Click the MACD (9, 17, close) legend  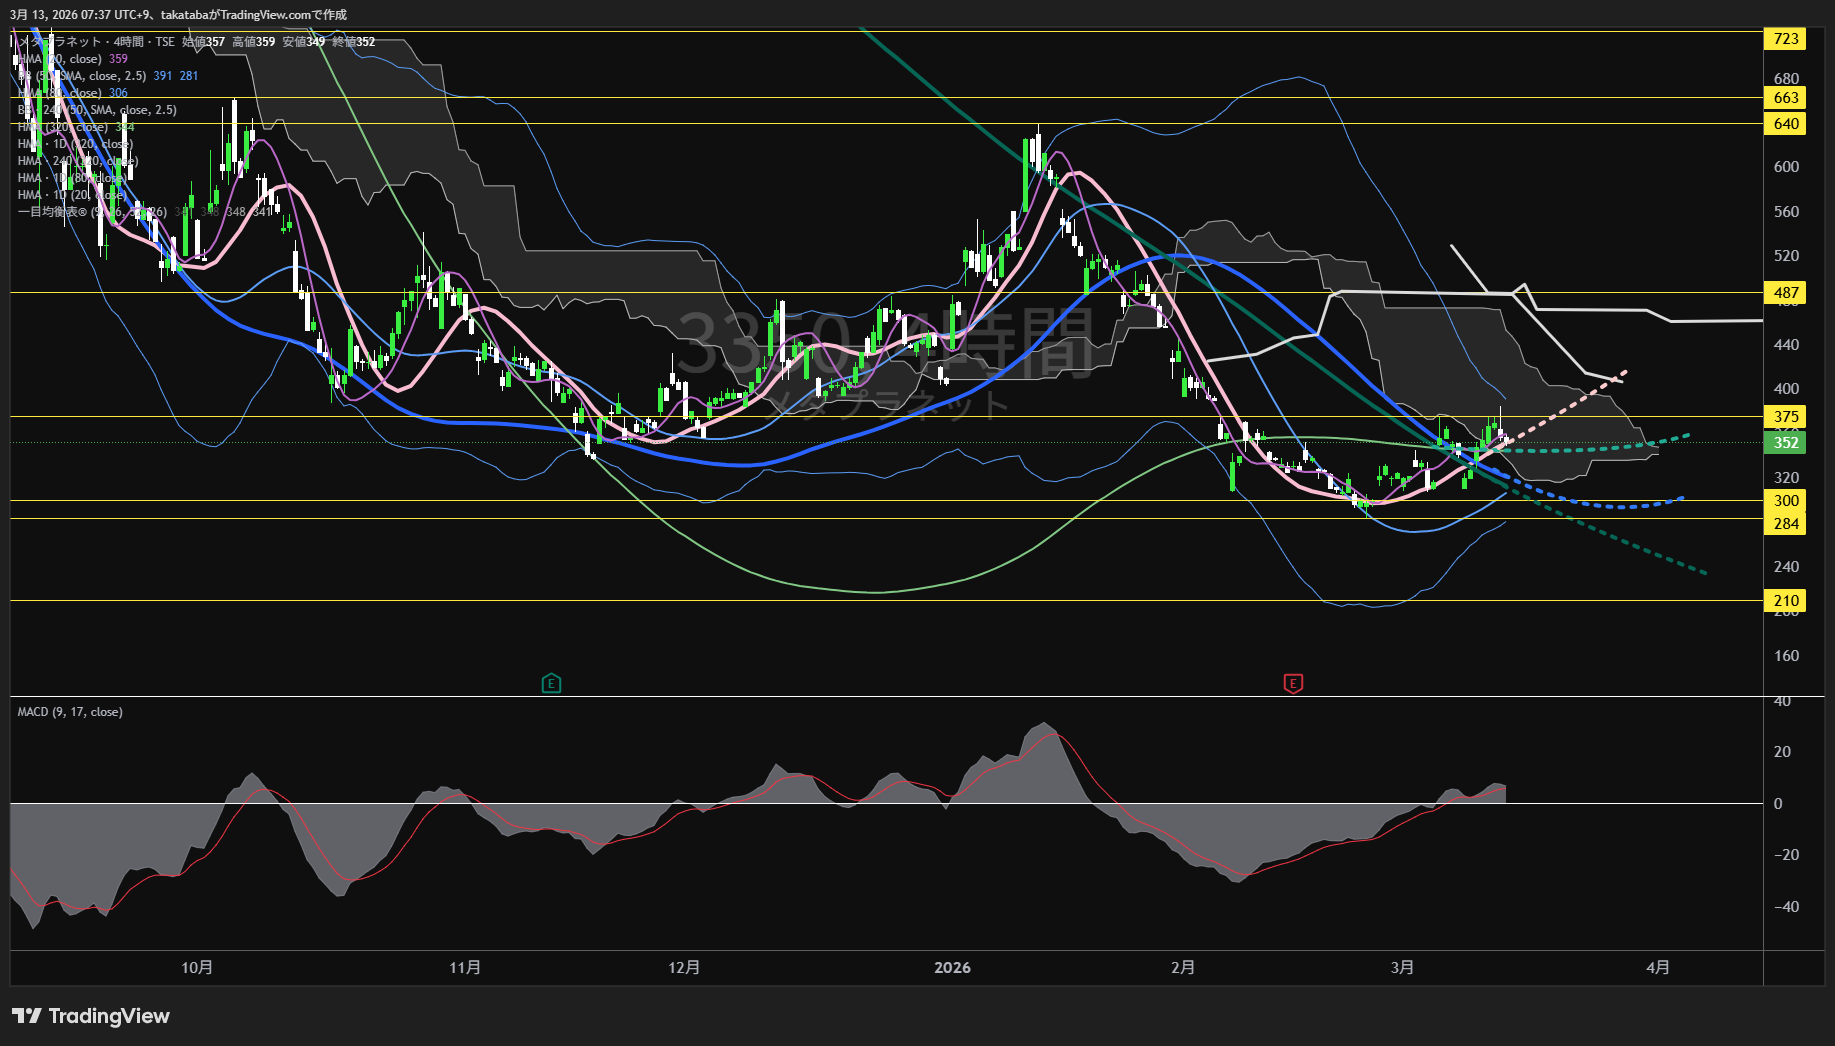pos(70,712)
